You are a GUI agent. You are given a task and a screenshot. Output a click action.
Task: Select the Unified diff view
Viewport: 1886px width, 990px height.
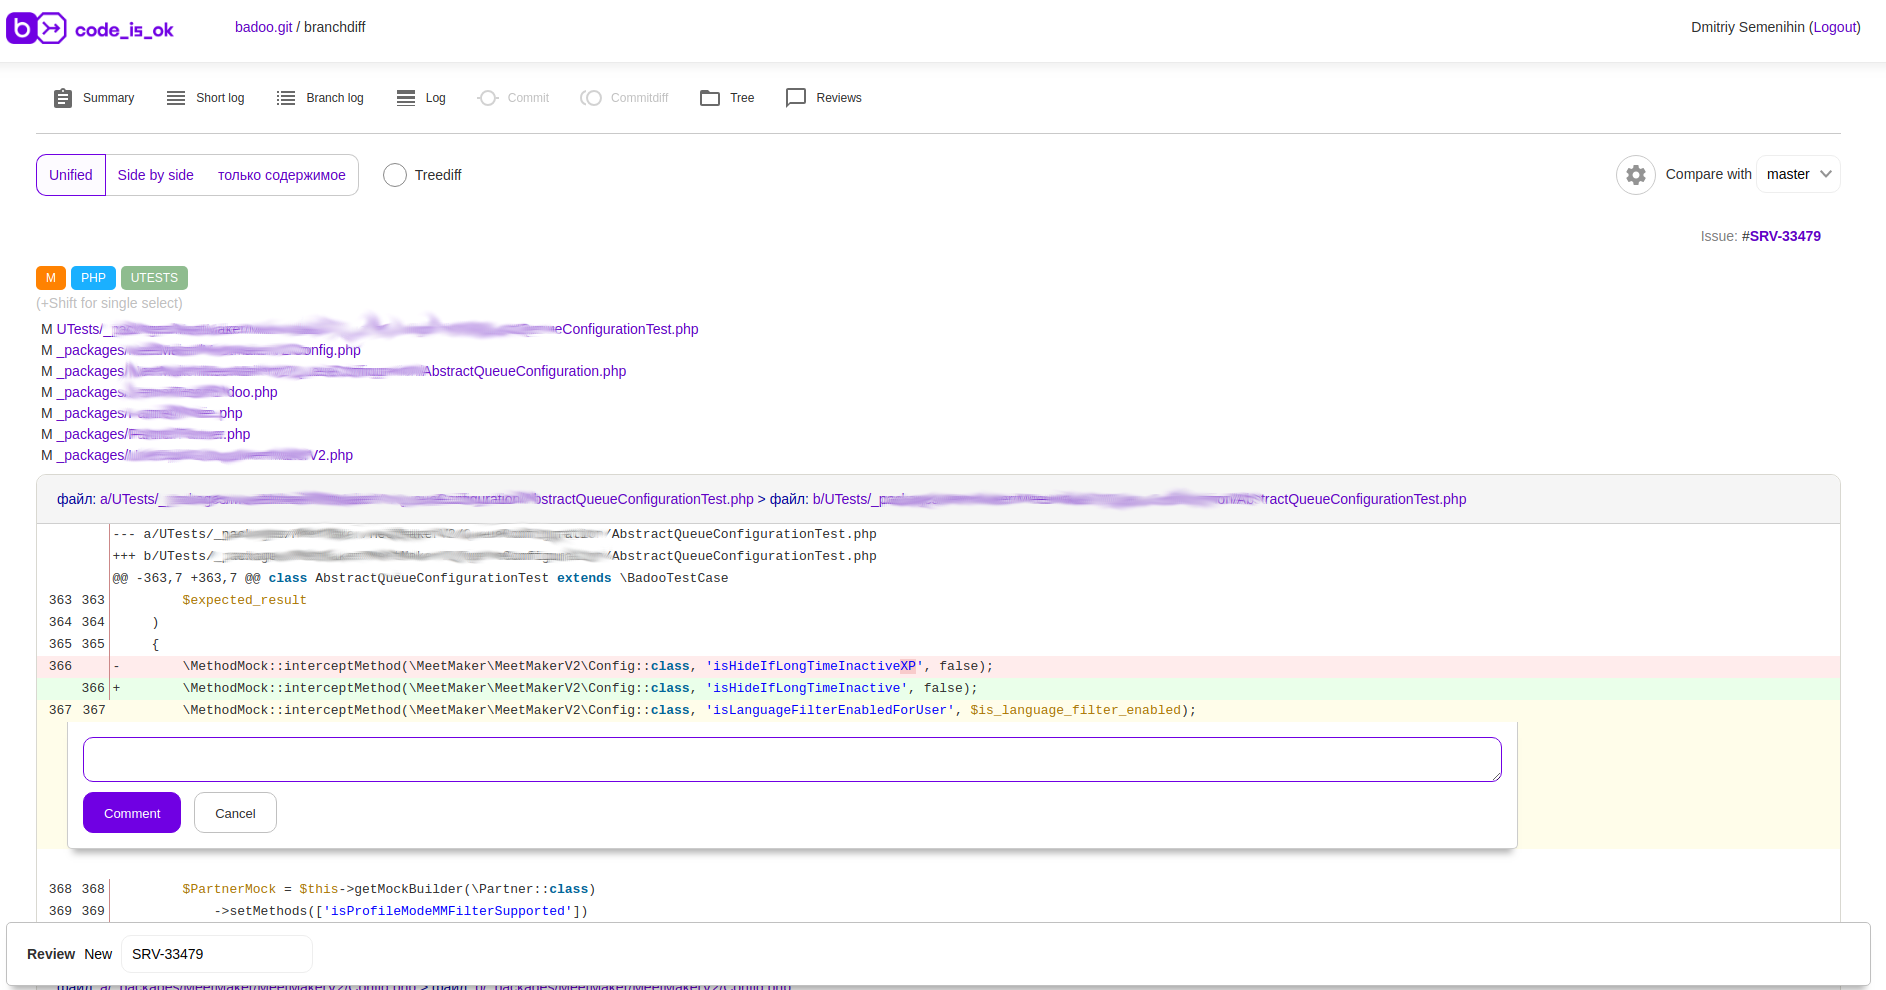71,175
